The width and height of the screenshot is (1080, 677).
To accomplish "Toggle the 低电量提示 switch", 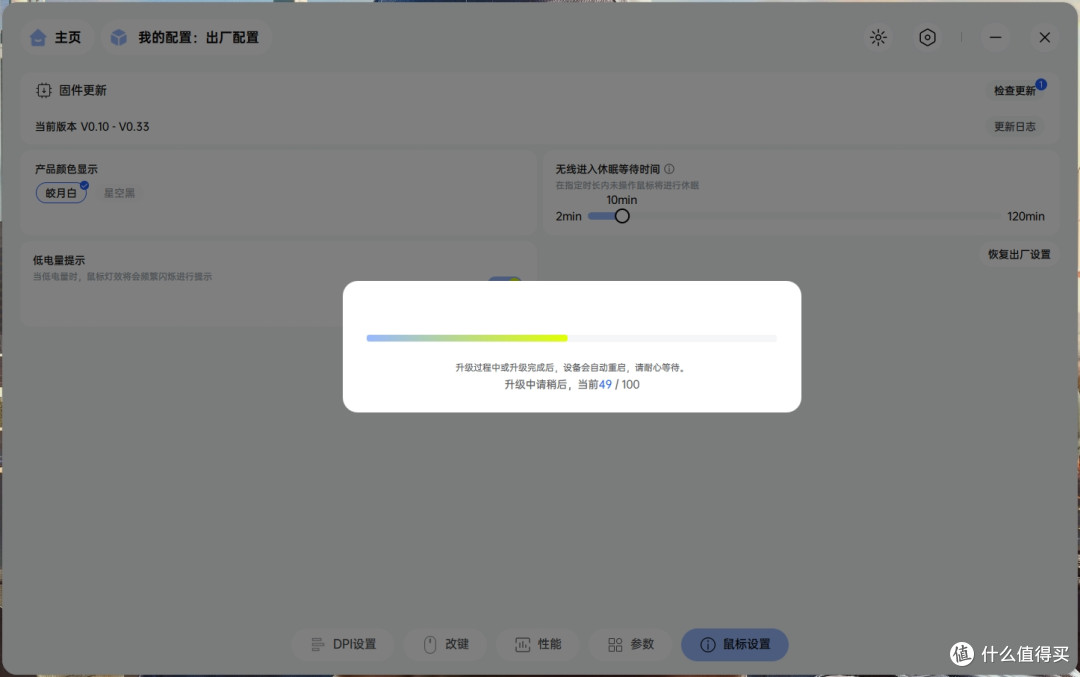I will pyautogui.click(x=505, y=280).
